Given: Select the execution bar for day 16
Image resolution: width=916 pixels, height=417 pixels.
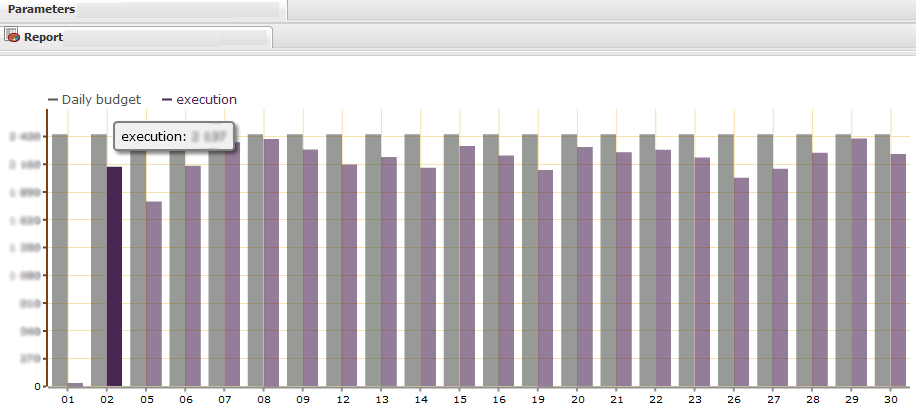Looking at the screenshot, I should (506, 270).
